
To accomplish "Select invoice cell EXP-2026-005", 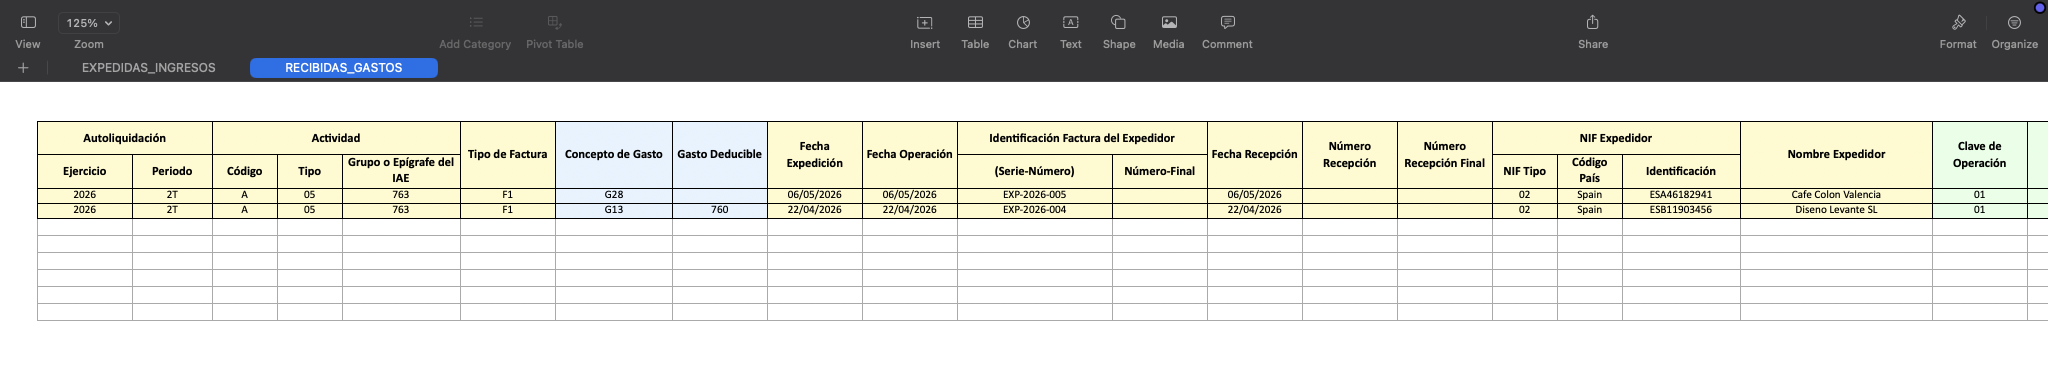I will pos(1035,195).
